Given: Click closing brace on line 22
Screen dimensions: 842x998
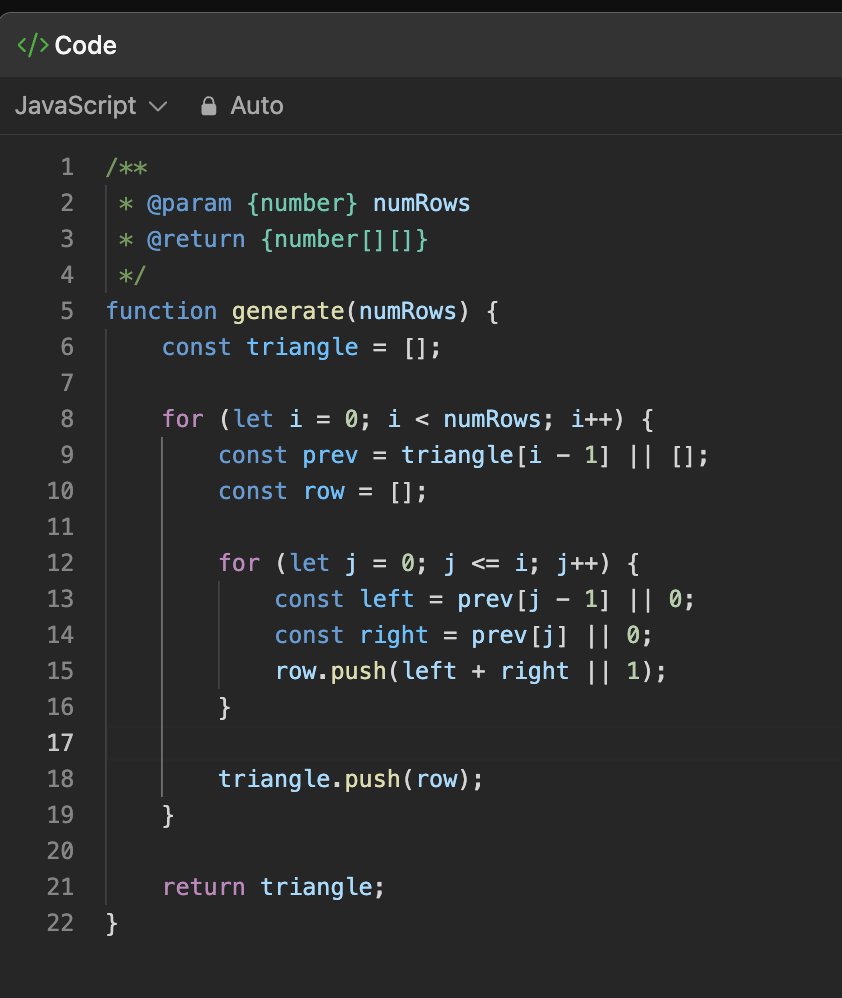Looking at the screenshot, I should point(112,924).
